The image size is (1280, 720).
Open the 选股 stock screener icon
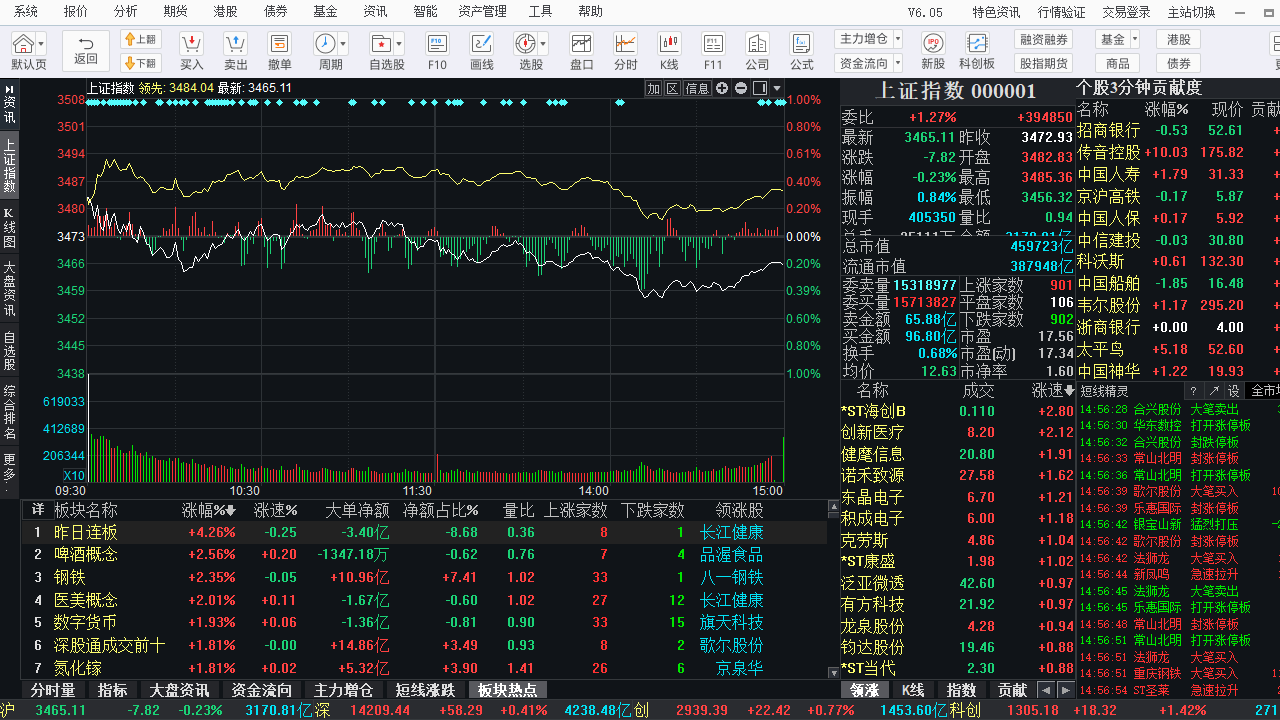click(525, 44)
